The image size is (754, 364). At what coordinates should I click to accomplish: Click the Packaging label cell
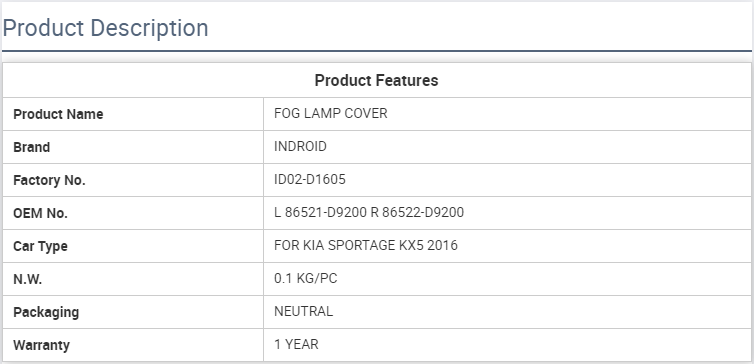point(133,312)
